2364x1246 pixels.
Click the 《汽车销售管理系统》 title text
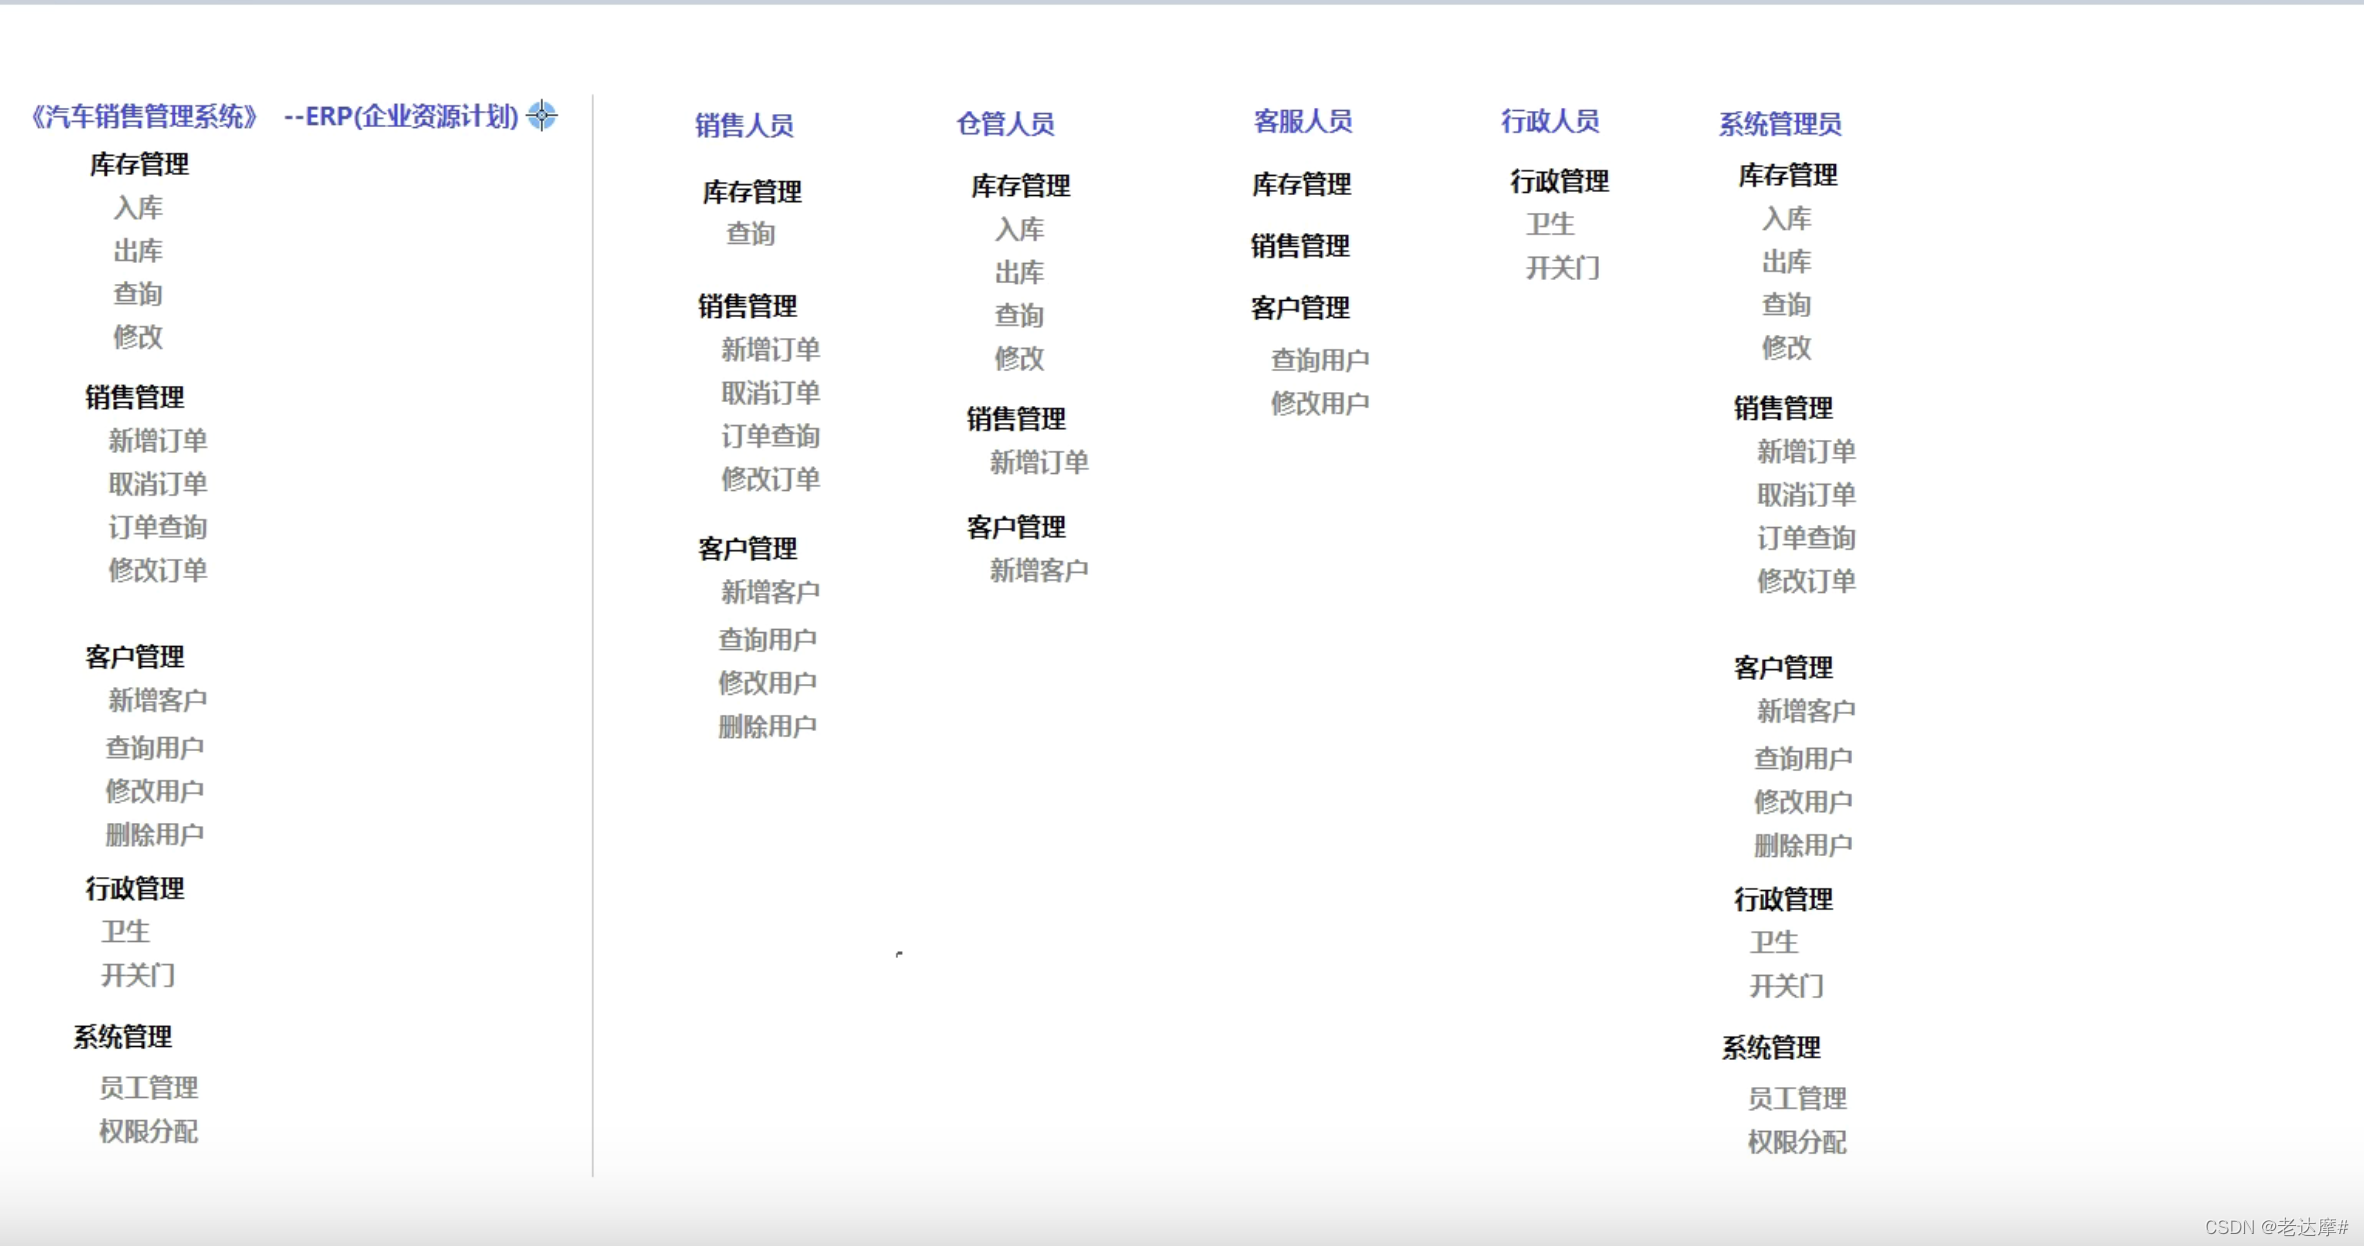click(x=145, y=117)
